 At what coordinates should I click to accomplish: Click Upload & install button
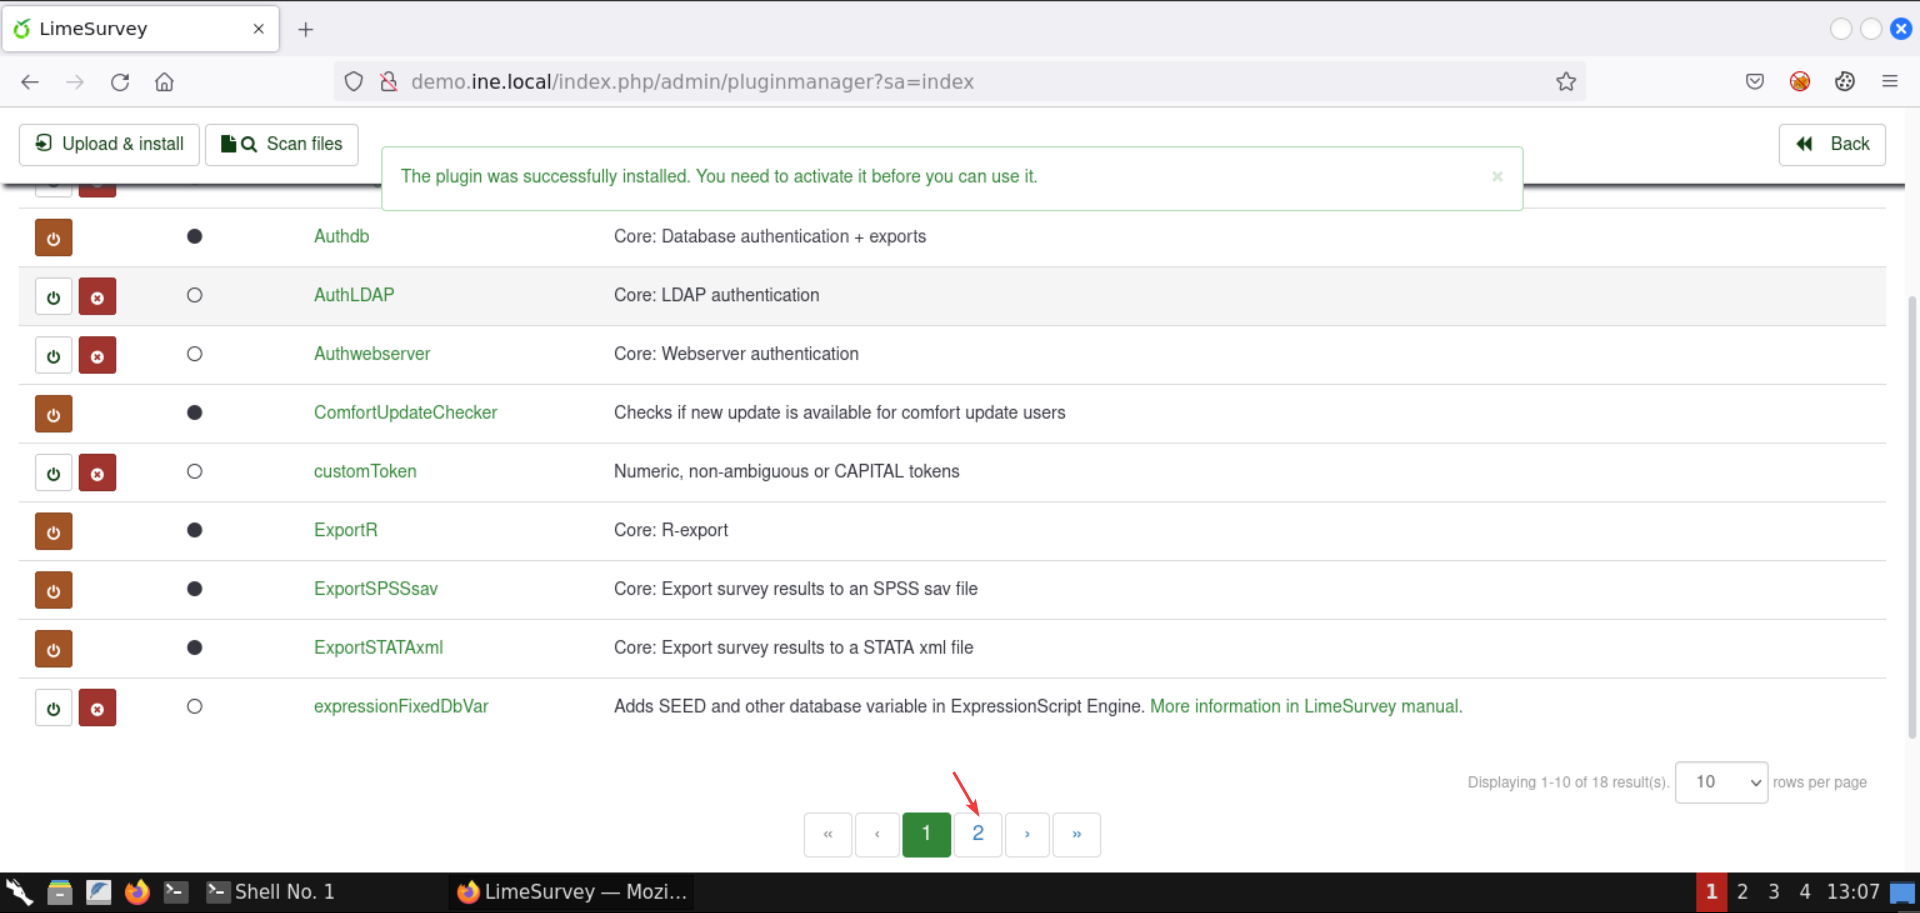(x=109, y=144)
